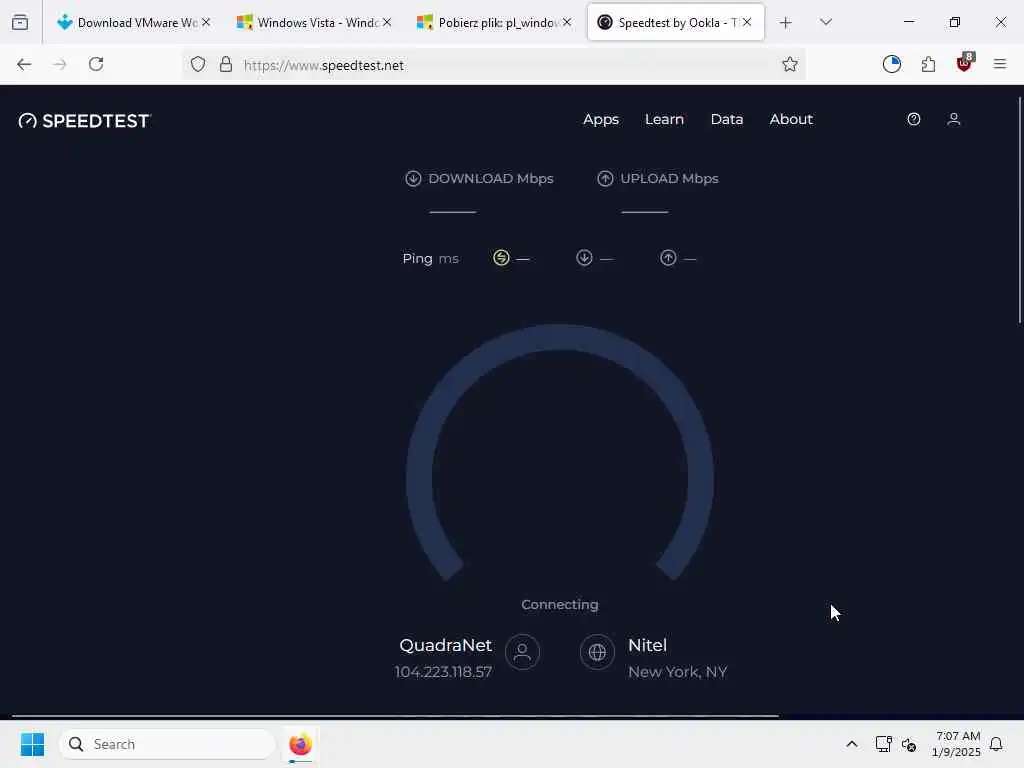Click the ISP user profile icon
1024x768 pixels.
(522, 652)
